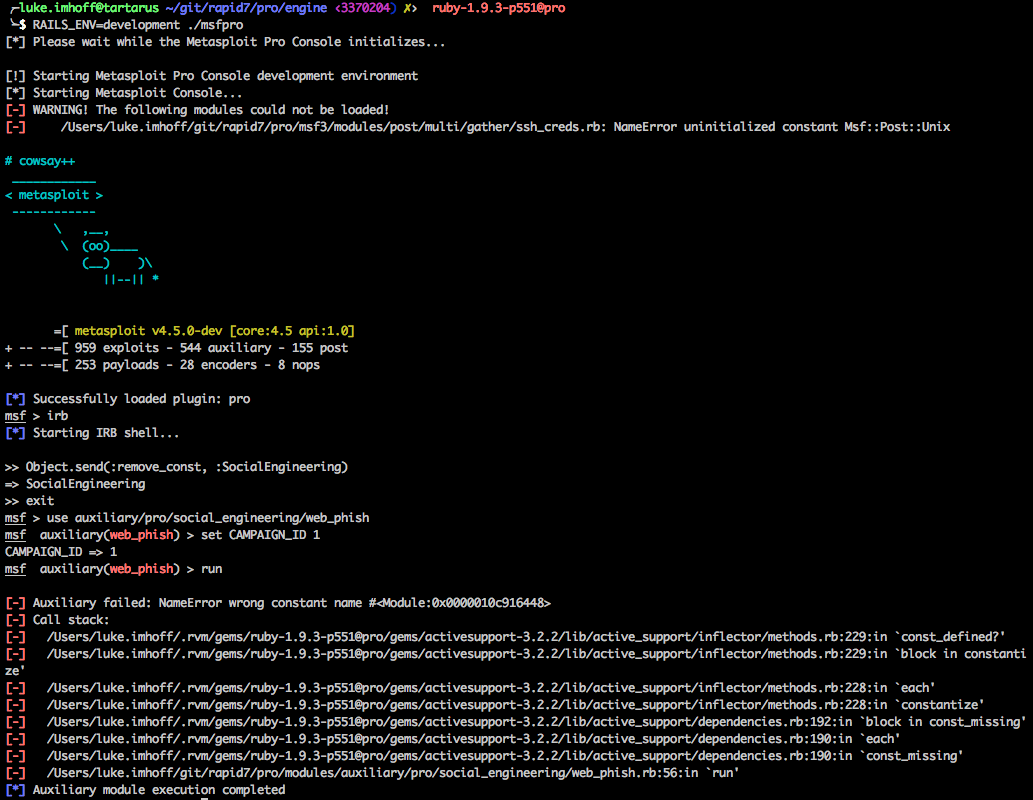Click the 'msf > irb' command line
Image resolution: width=1033 pixels, height=800 pixels.
(36, 416)
